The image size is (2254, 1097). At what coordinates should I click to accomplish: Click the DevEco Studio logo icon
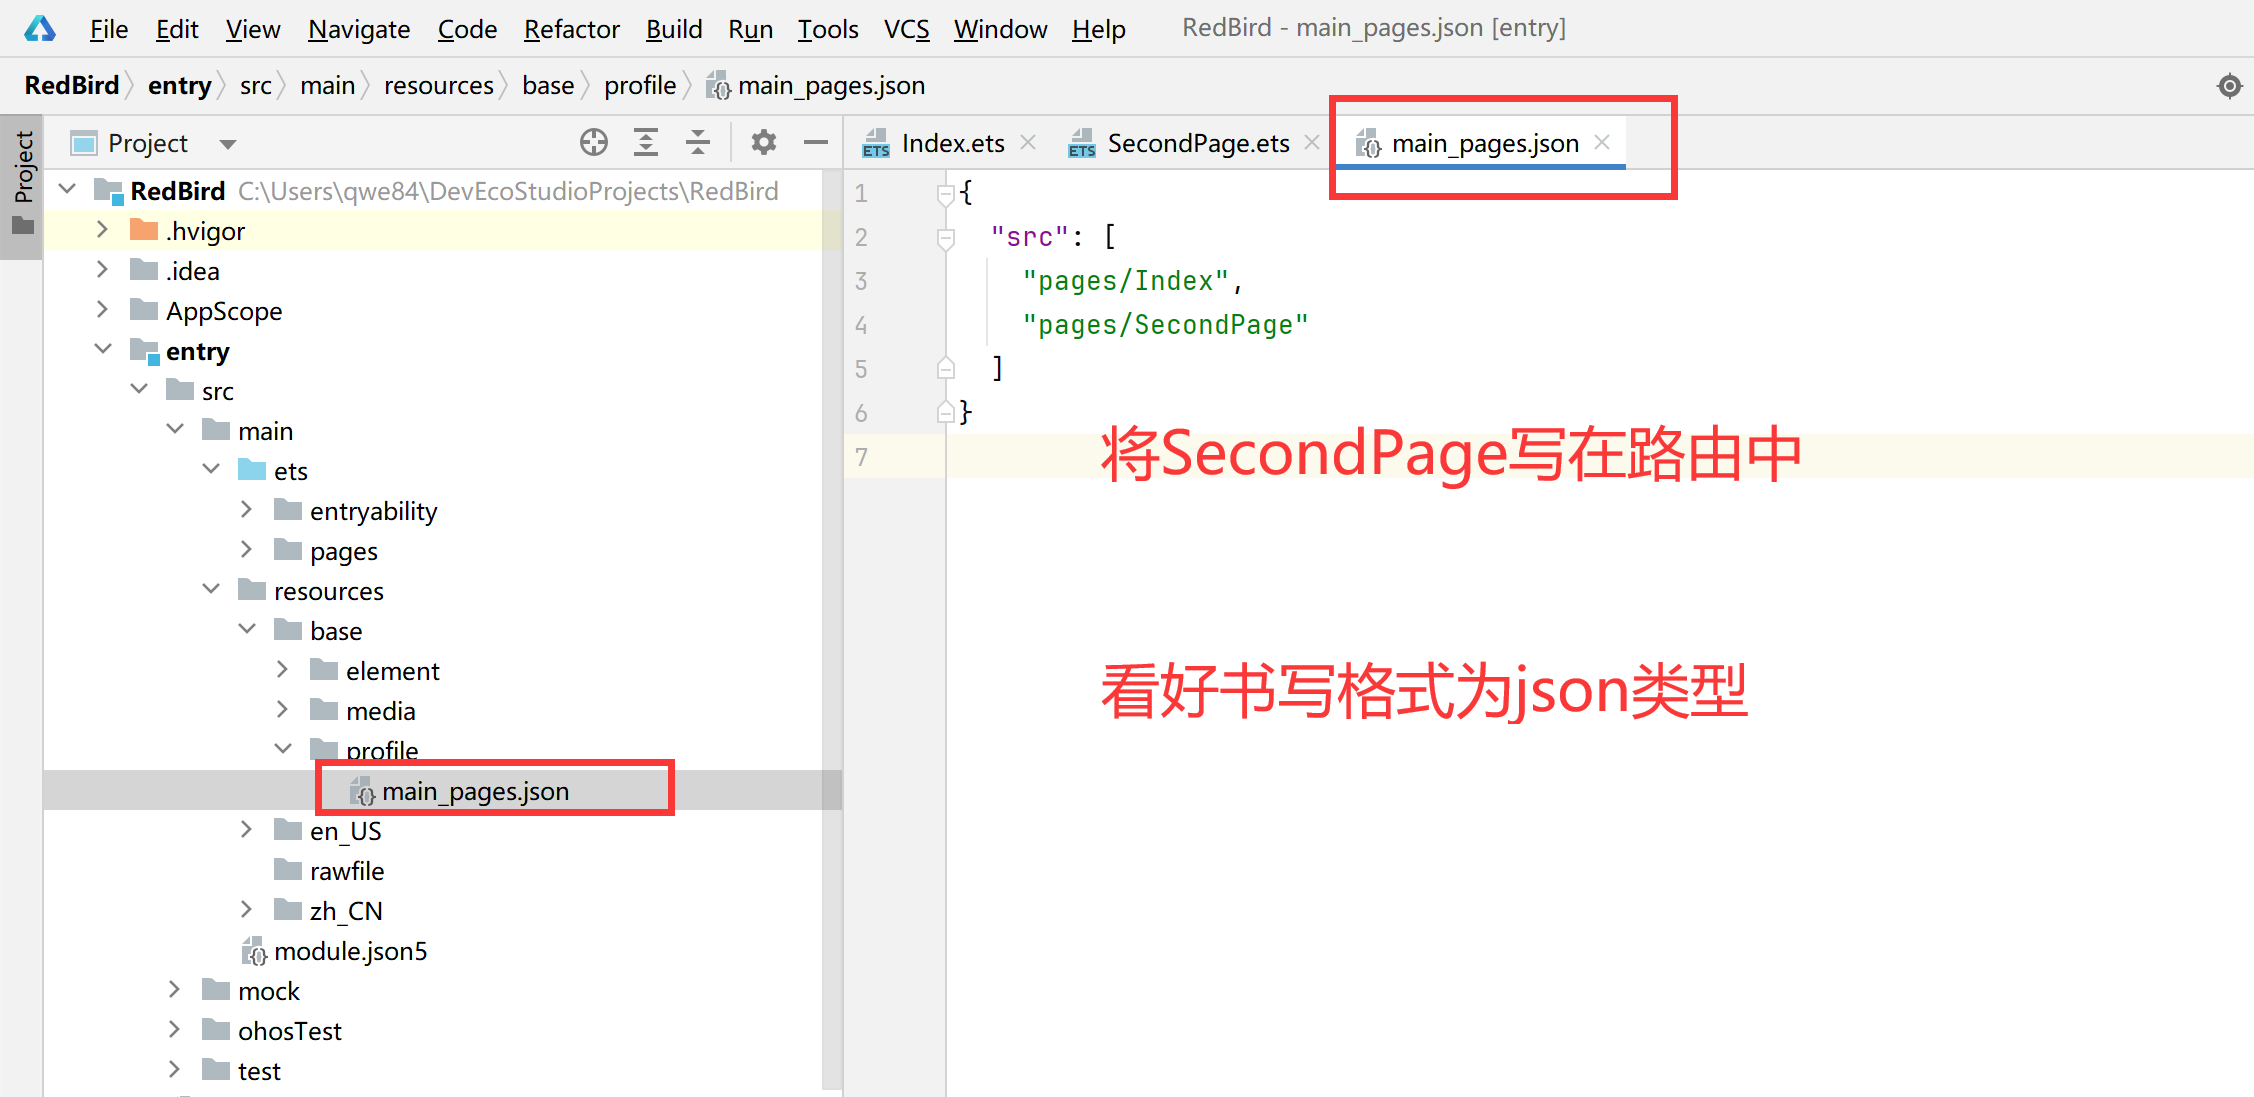click(40, 29)
